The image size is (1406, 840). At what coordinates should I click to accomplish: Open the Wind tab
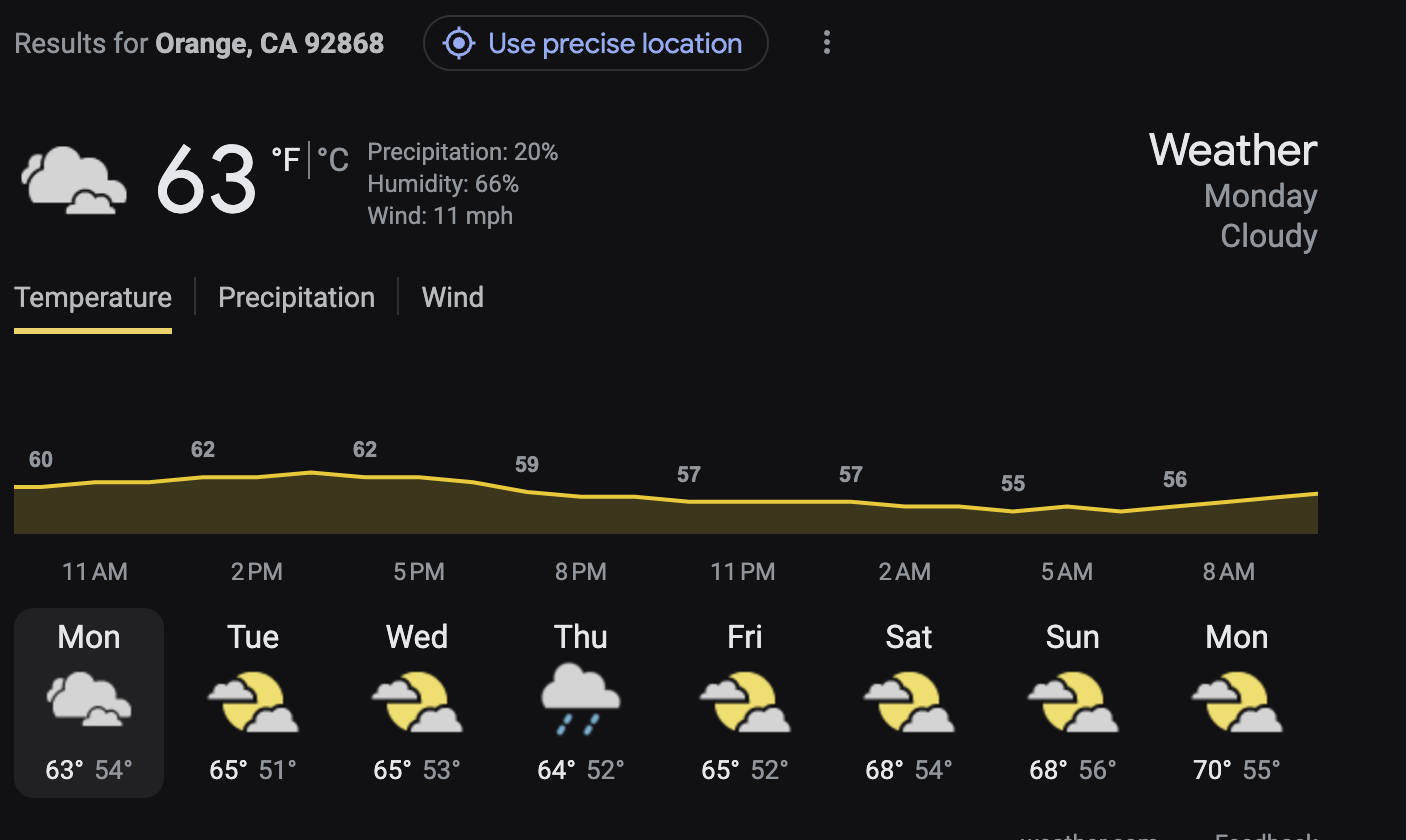[452, 298]
